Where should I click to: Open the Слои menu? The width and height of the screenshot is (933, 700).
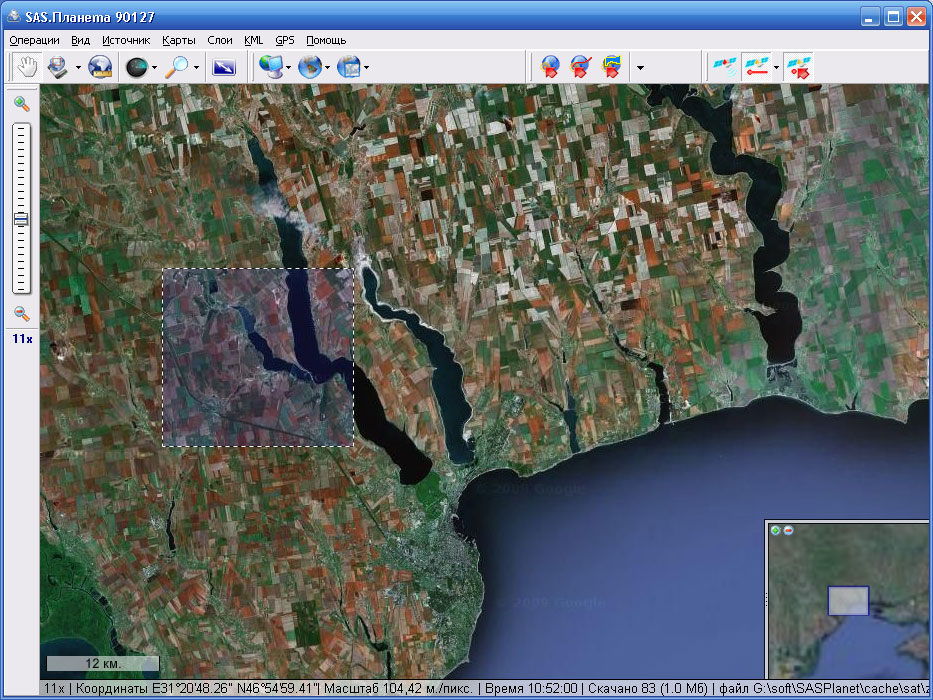point(220,40)
